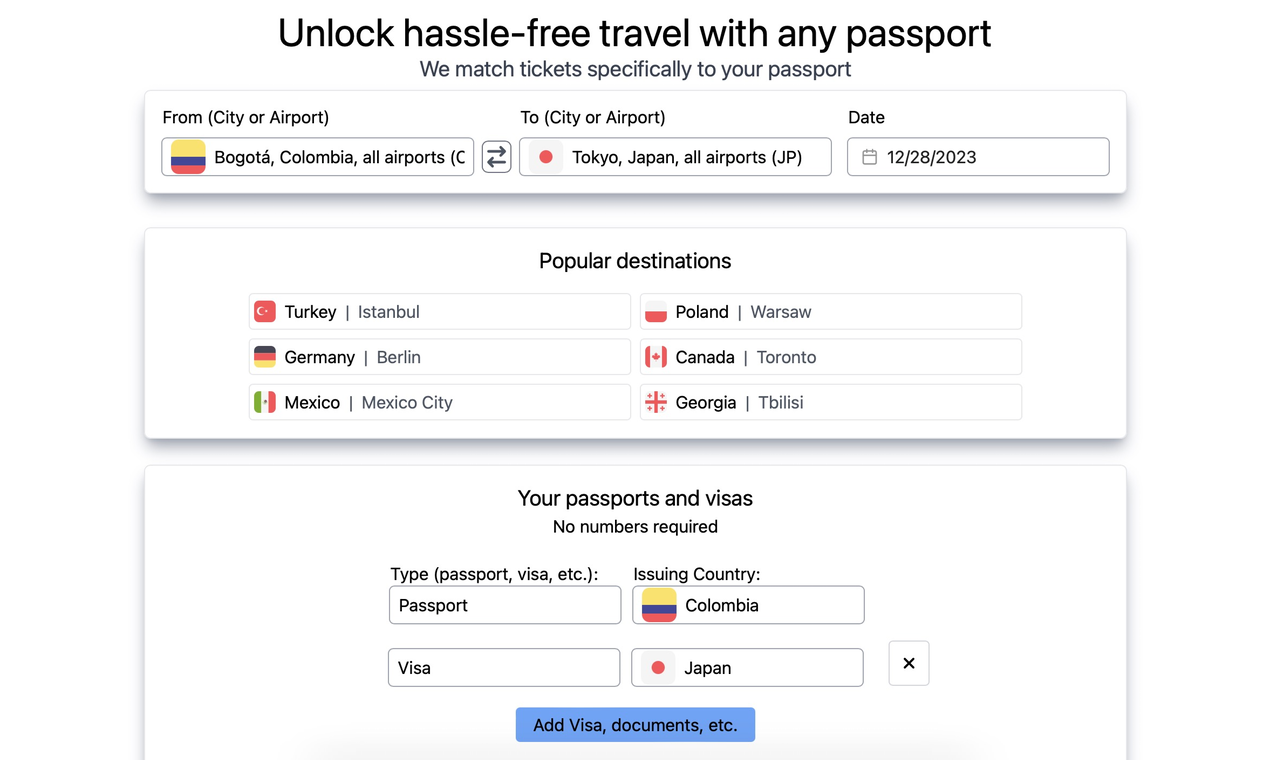Click the Georgia flag icon next to Tbilisi
The height and width of the screenshot is (760, 1270).
(x=655, y=402)
